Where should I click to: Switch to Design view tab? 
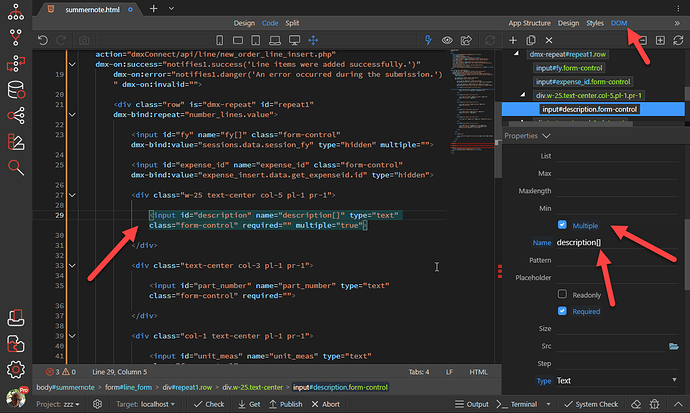(x=244, y=23)
